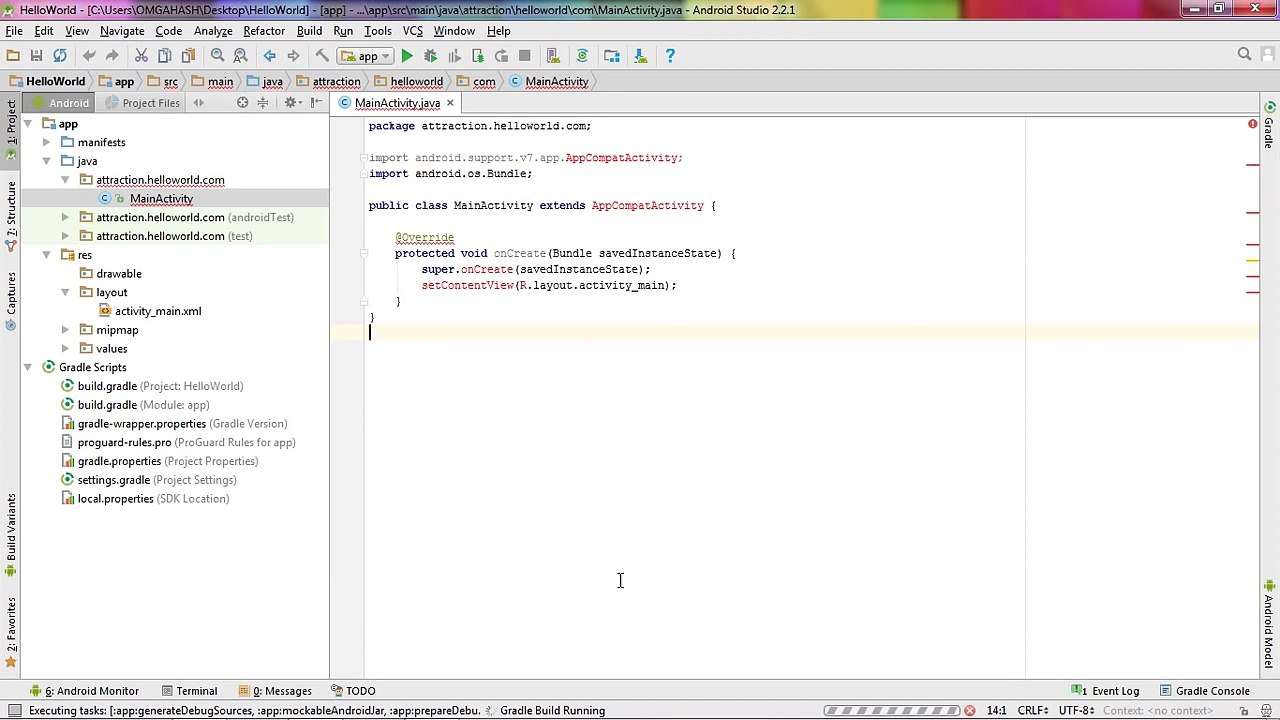Click the Collapse All icon in Project panel
Image resolution: width=1280 pixels, height=720 pixels.
(263, 103)
